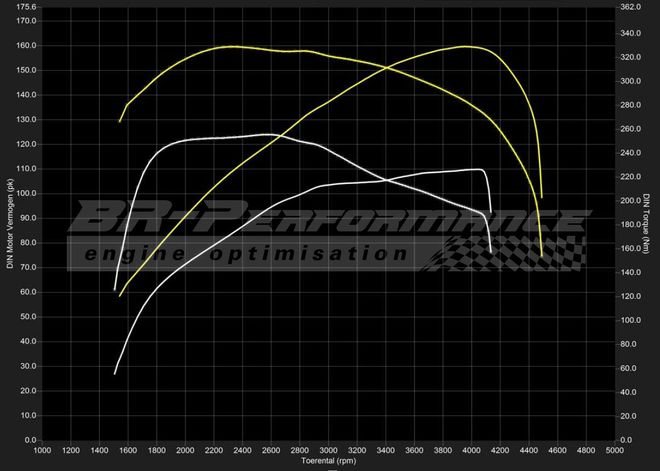
Task: Click the 1000 rpm x-axis tick label
Action: pos(43,451)
